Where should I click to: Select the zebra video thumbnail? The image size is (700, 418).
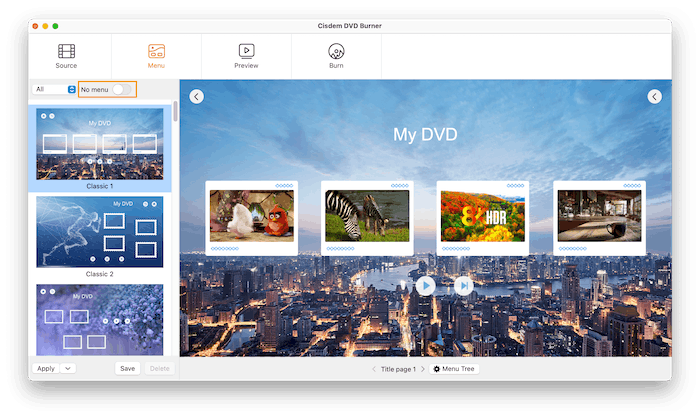[x=367, y=215]
